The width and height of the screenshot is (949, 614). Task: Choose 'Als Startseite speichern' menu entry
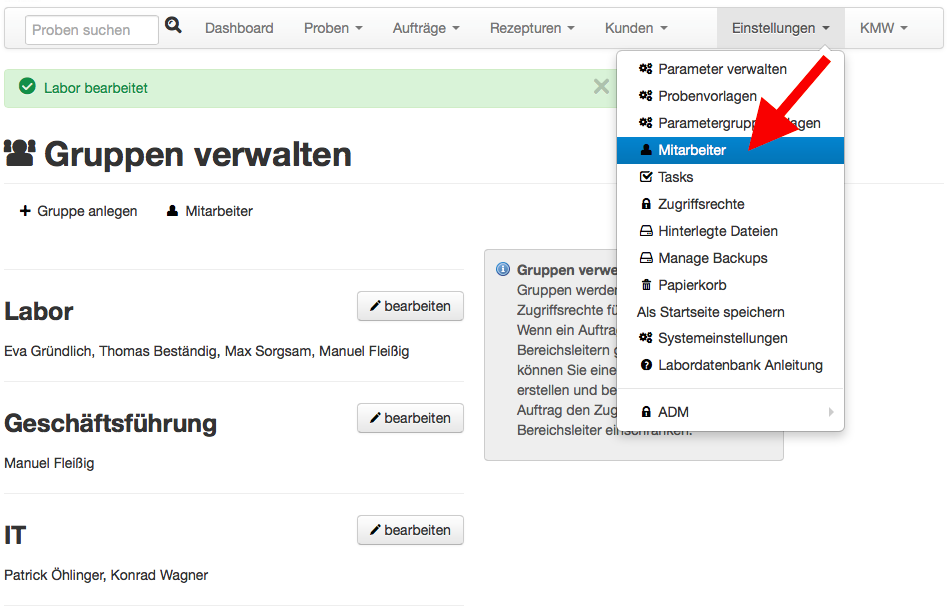(x=710, y=312)
